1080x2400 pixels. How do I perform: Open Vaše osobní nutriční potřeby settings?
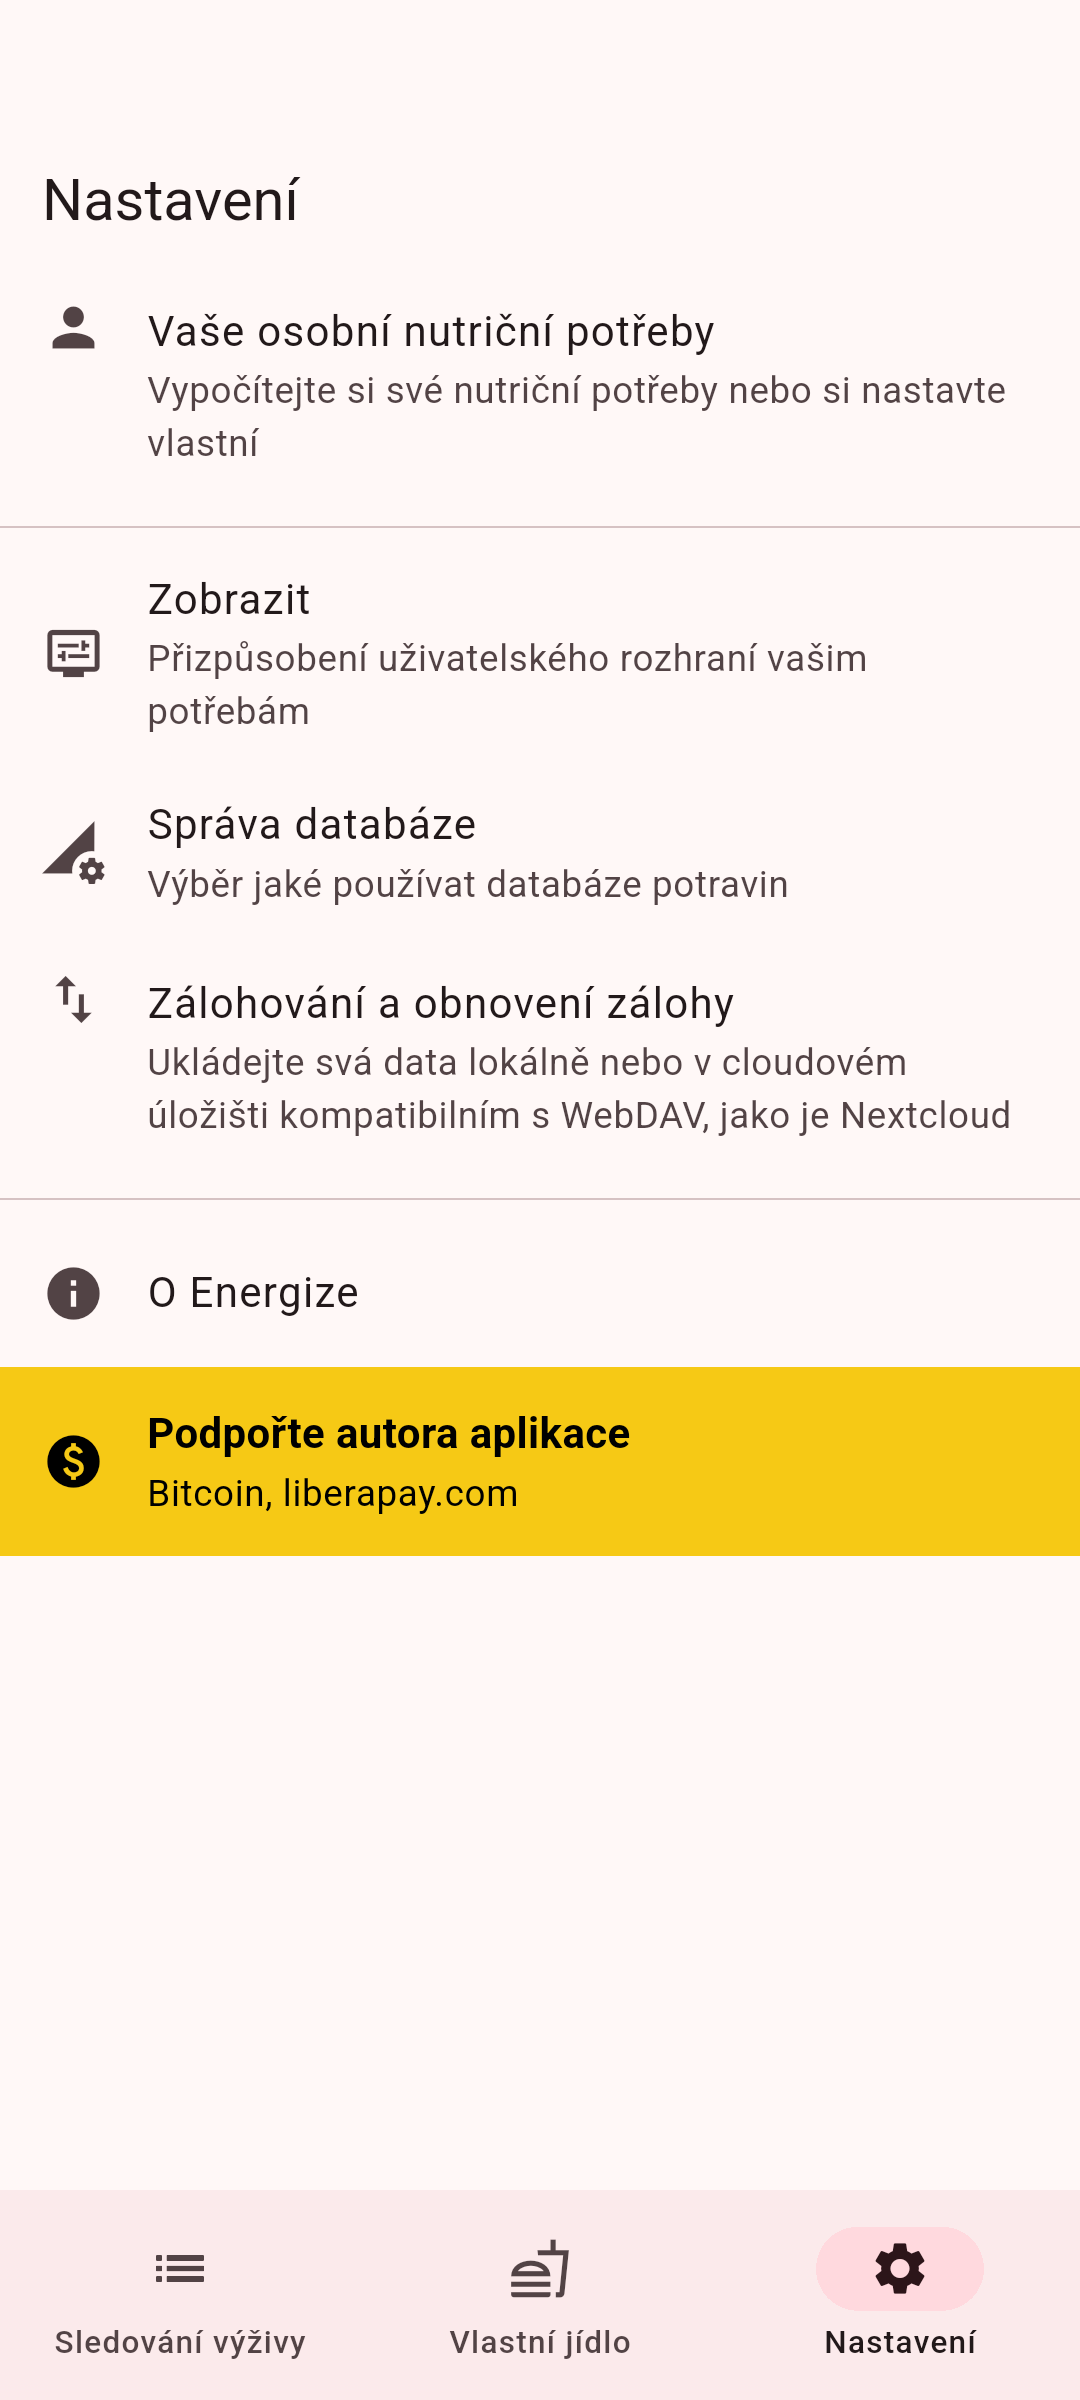430,332
